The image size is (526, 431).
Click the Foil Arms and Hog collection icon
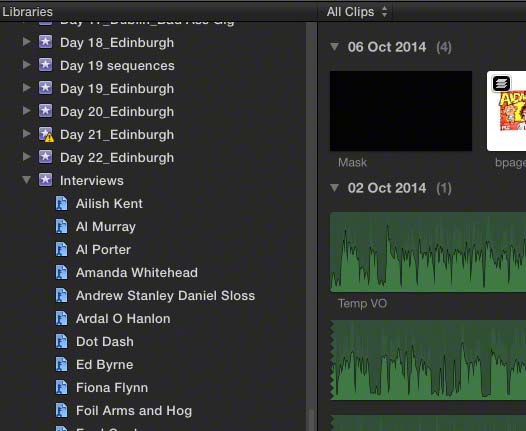click(x=61, y=411)
